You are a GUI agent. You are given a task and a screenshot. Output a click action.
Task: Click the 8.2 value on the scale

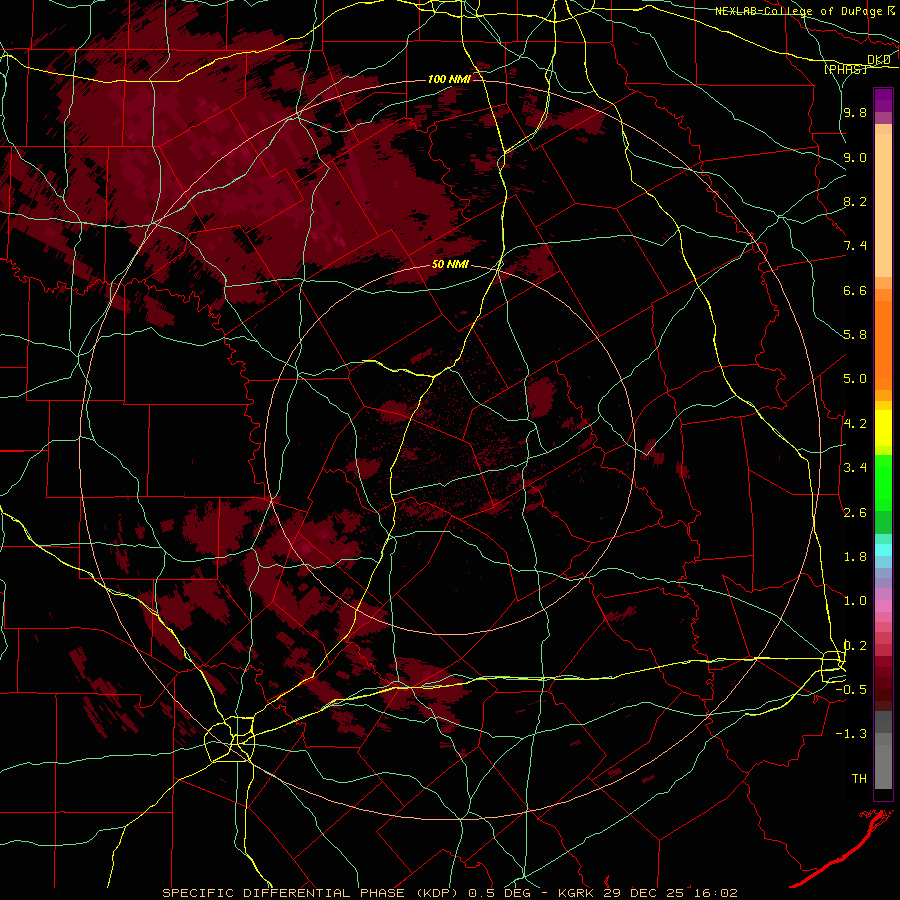tap(855, 201)
